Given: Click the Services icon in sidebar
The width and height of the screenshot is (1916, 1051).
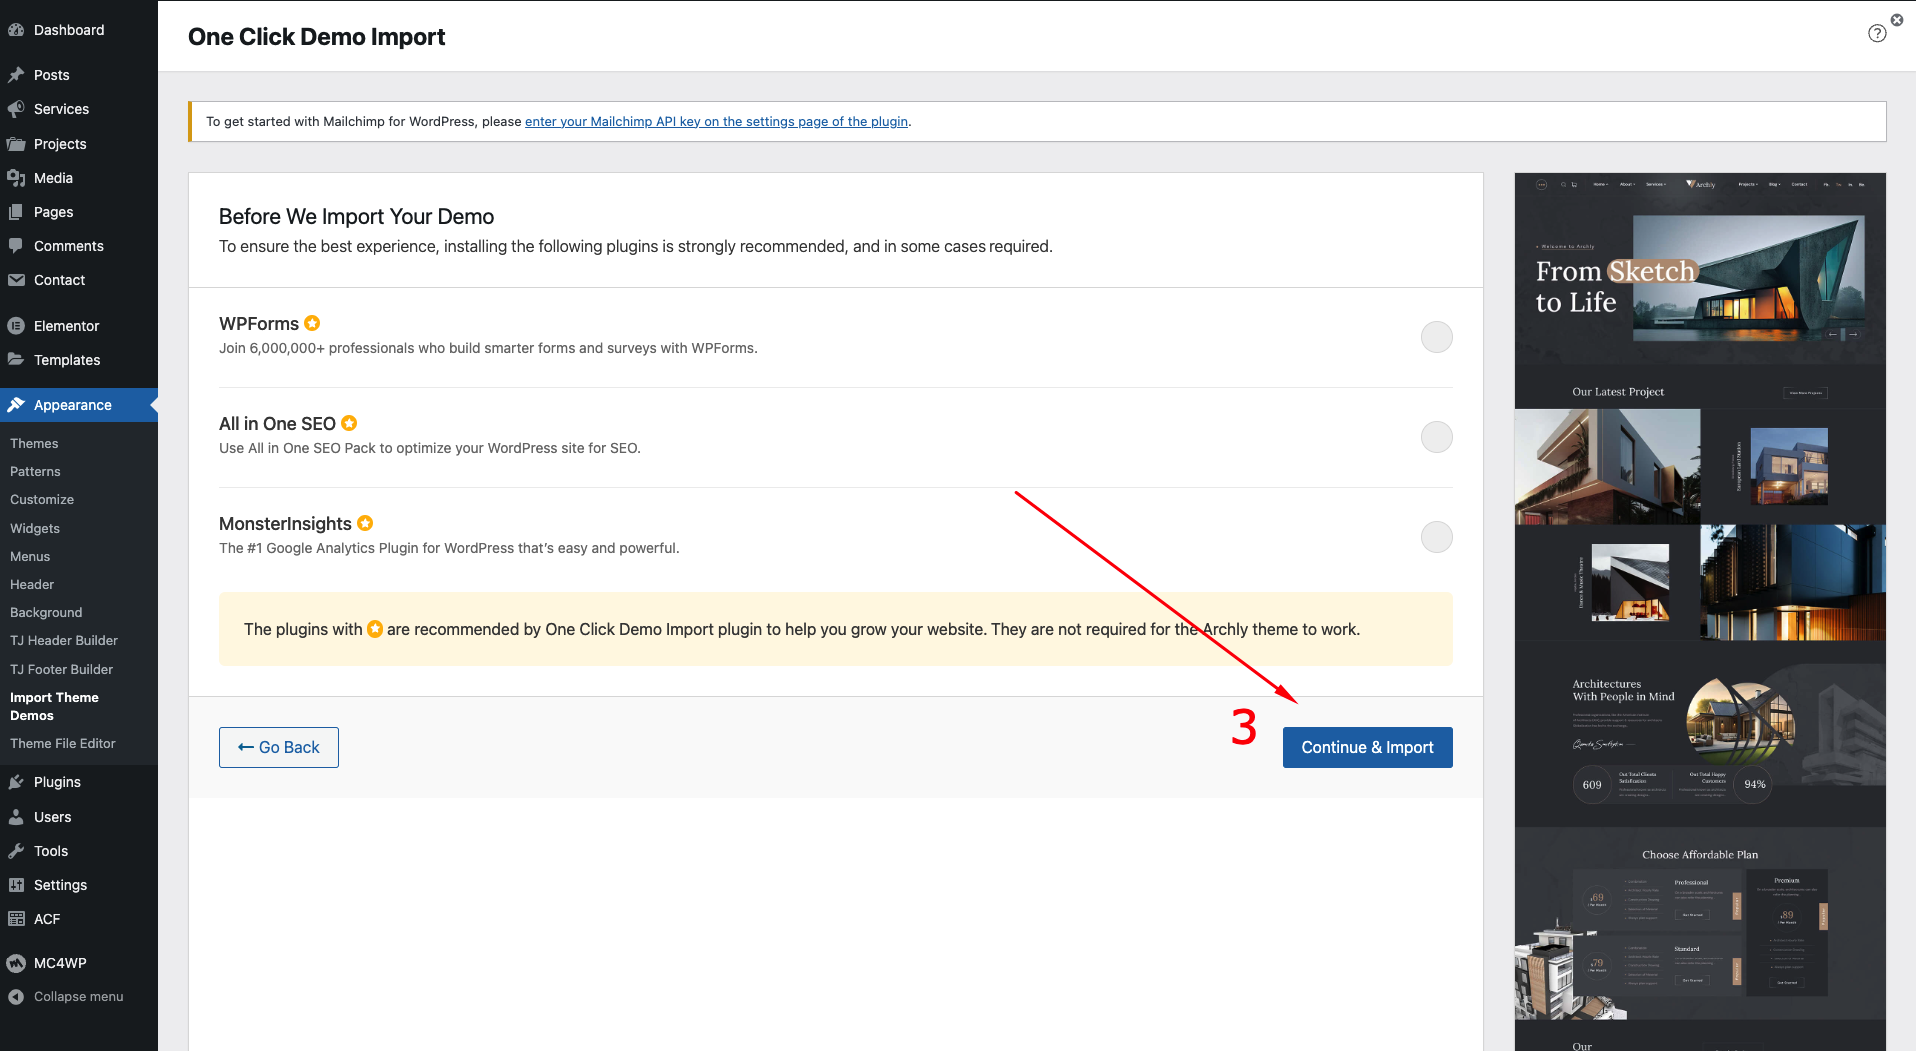Looking at the screenshot, I should click(16, 109).
